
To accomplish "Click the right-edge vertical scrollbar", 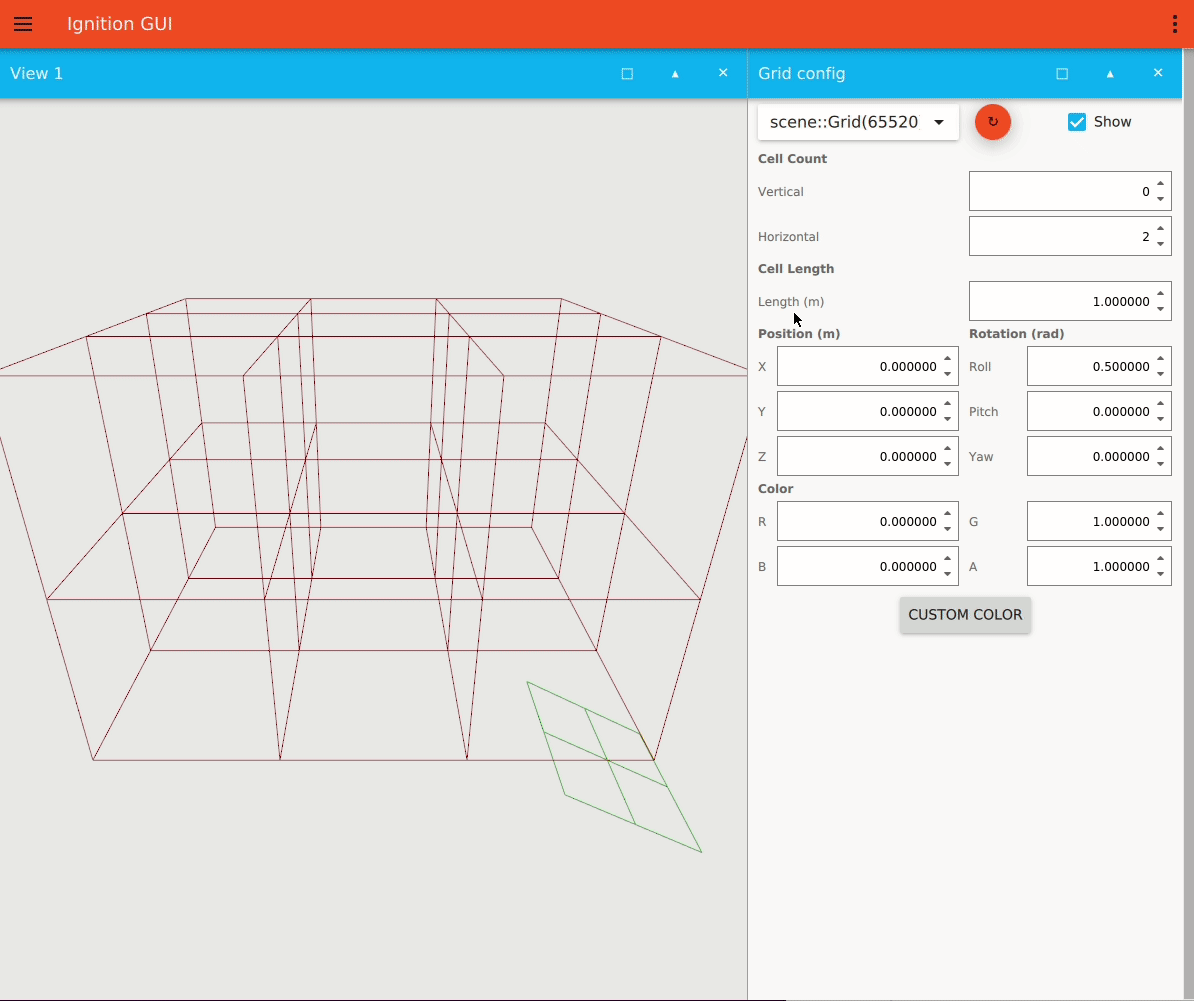I will 1188,524.
